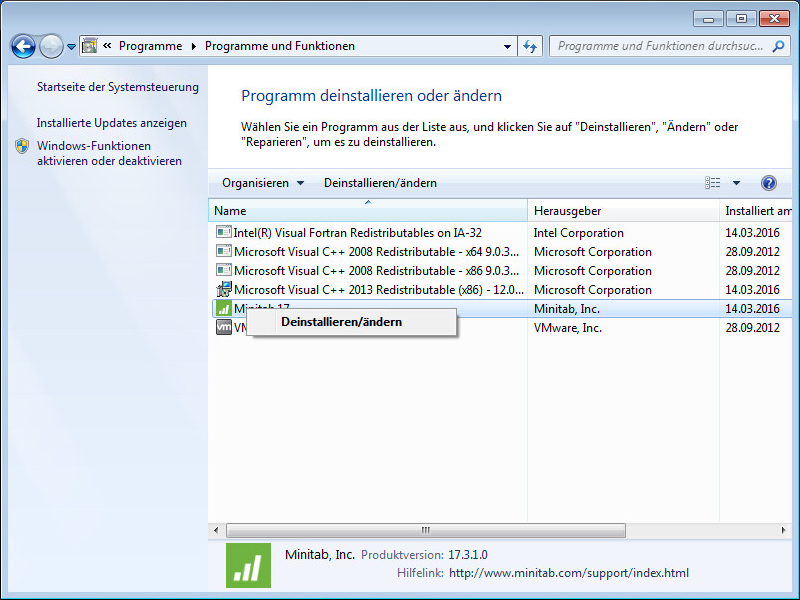Click the Intel Visual Fortran program icon
The image size is (800, 600).
point(223,232)
